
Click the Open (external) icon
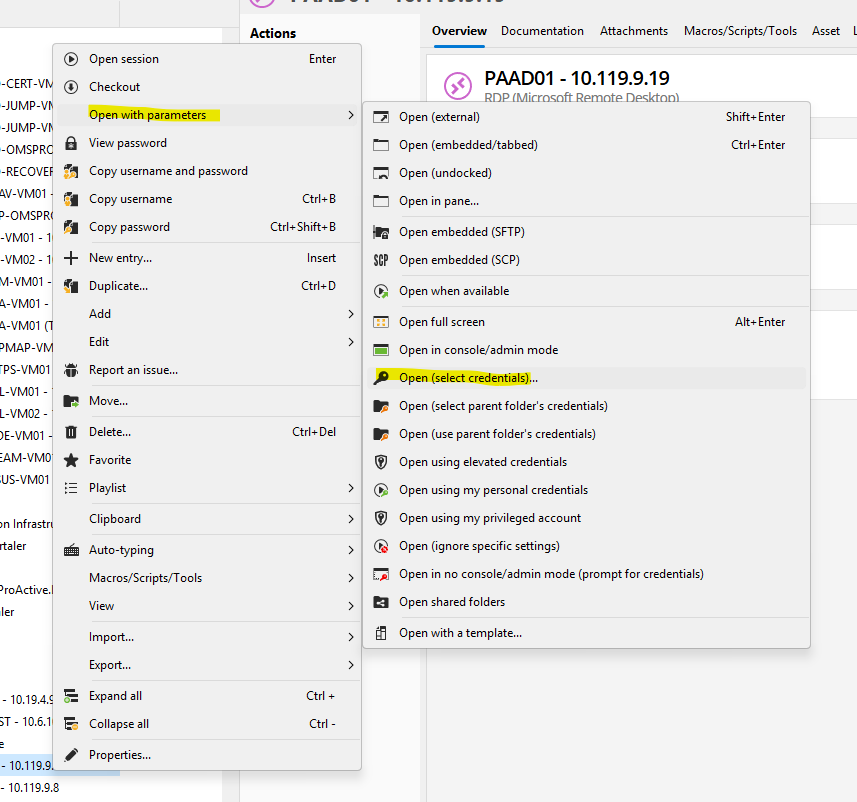click(x=381, y=117)
